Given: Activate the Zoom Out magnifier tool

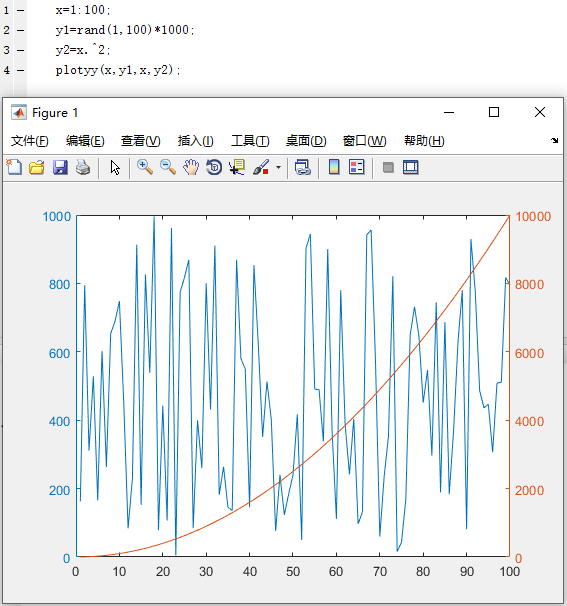Looking at the screenshot, I should (x=168, y=167).
